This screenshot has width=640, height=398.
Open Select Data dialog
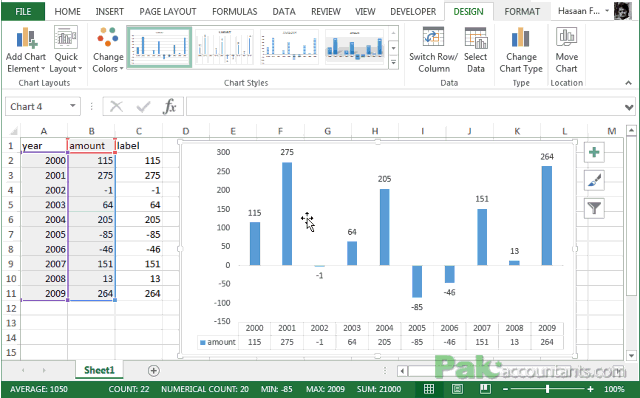click(476, 50)
